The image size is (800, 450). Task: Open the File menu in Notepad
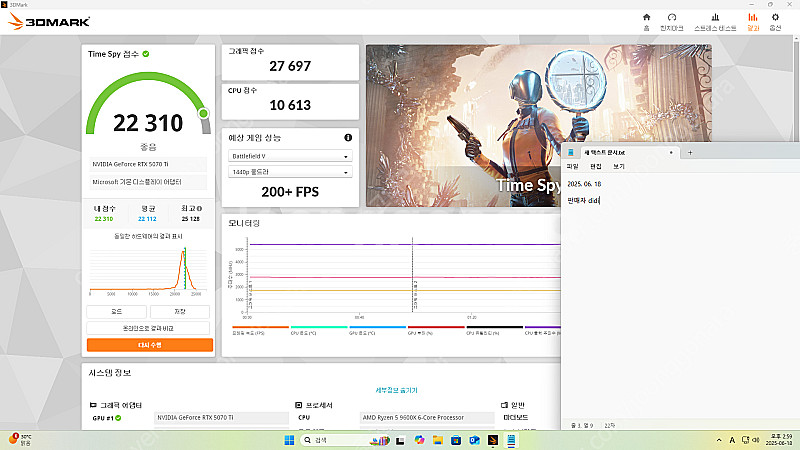point(572,166)
